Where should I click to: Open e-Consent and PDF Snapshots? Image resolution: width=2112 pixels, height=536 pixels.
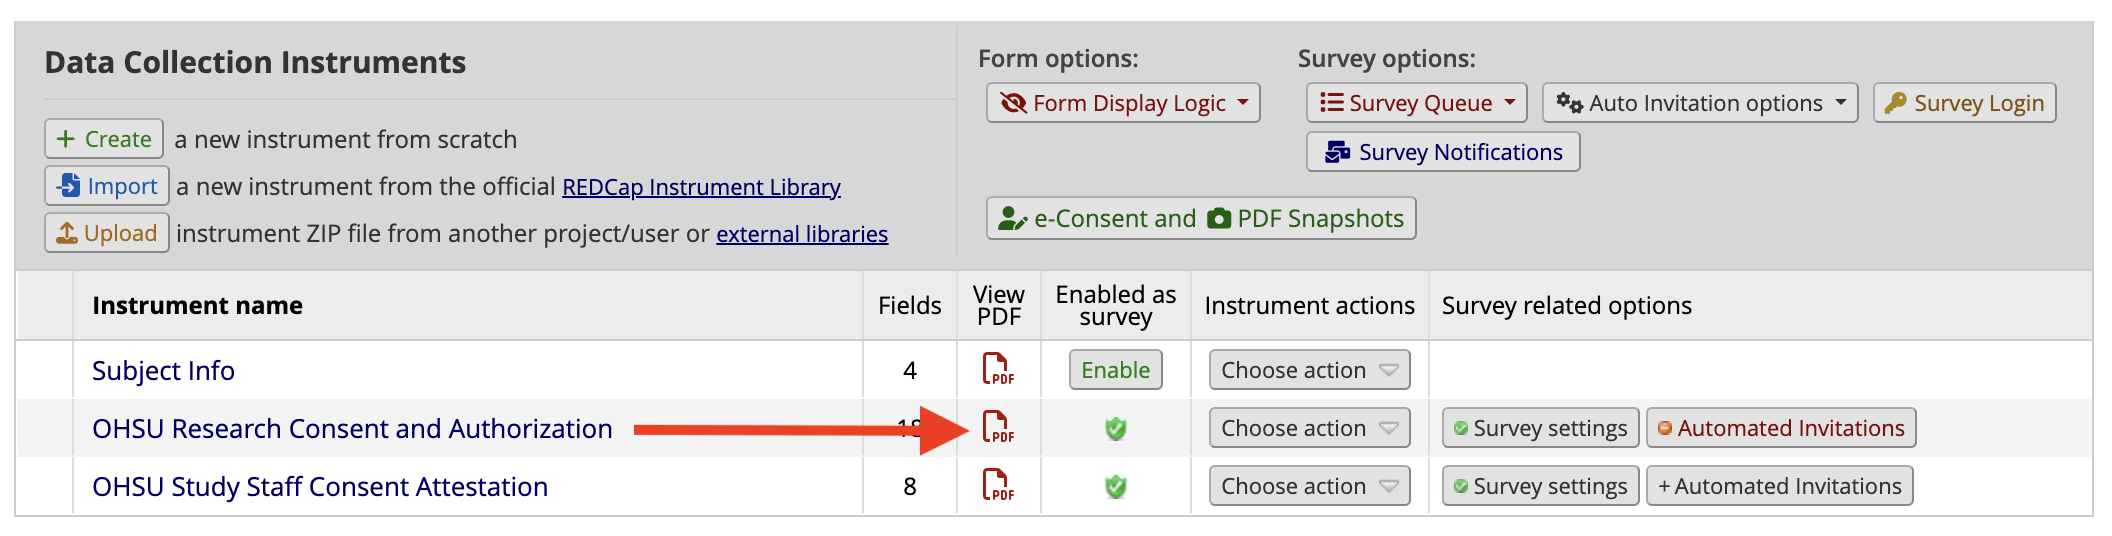1201,218
